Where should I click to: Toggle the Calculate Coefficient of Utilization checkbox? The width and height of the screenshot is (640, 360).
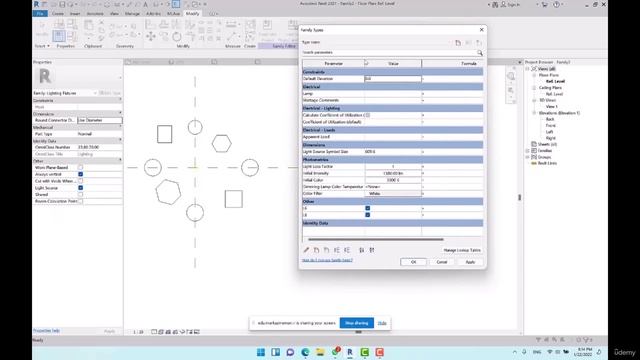tap(367, 116)
